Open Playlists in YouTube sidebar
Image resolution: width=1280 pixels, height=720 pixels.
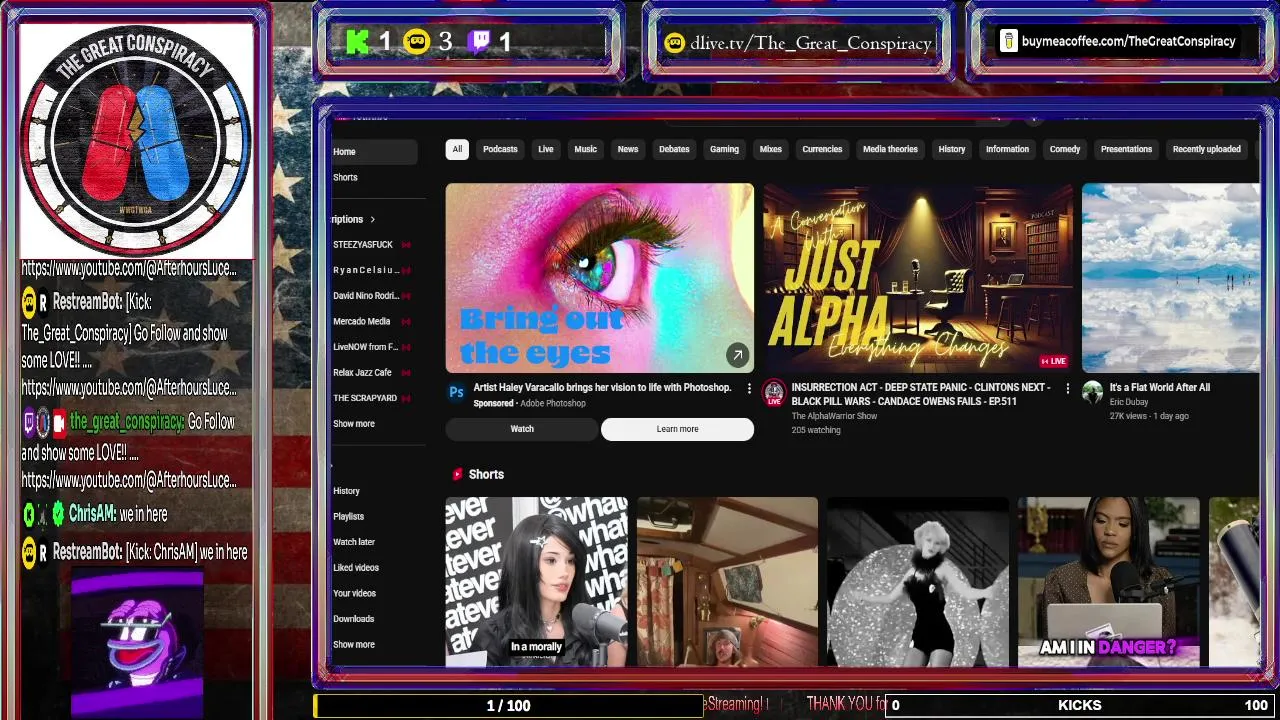click(x=348, y=517)
